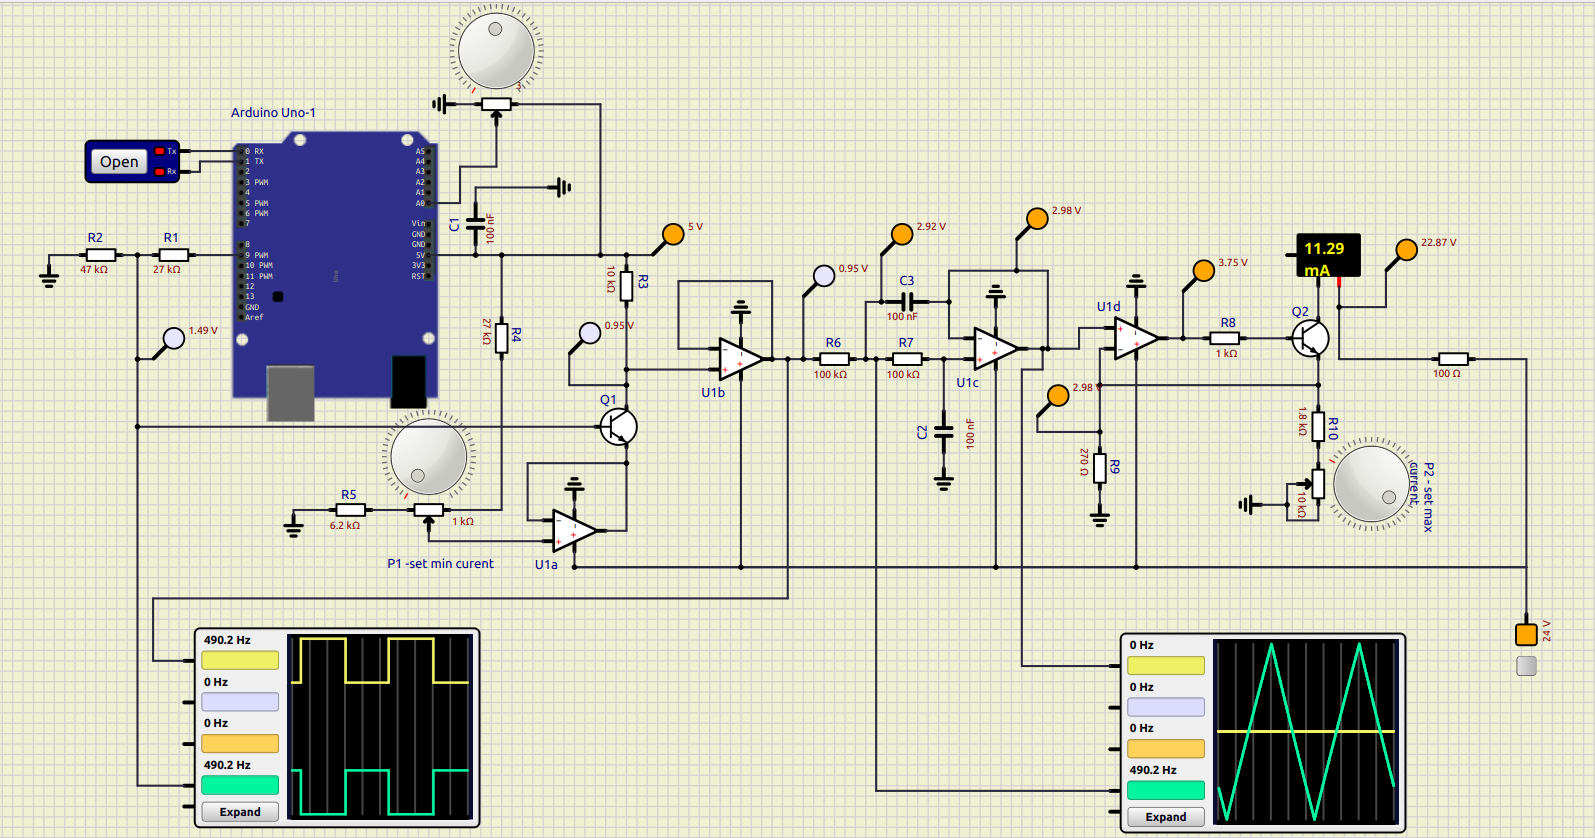Click op-amp U1d
The image size is (1595, 838).
point(1136,338)
